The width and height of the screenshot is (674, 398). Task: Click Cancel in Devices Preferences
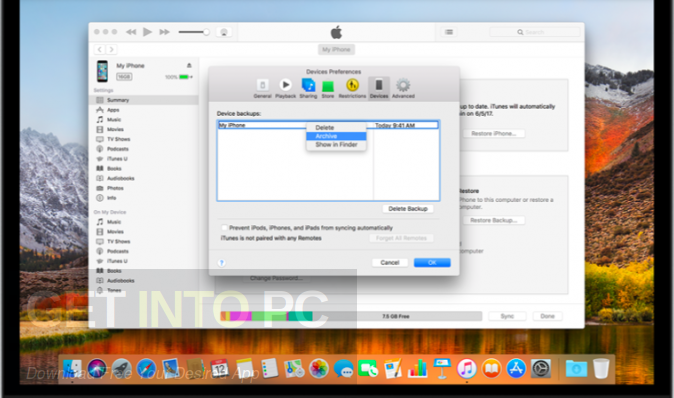390,263
